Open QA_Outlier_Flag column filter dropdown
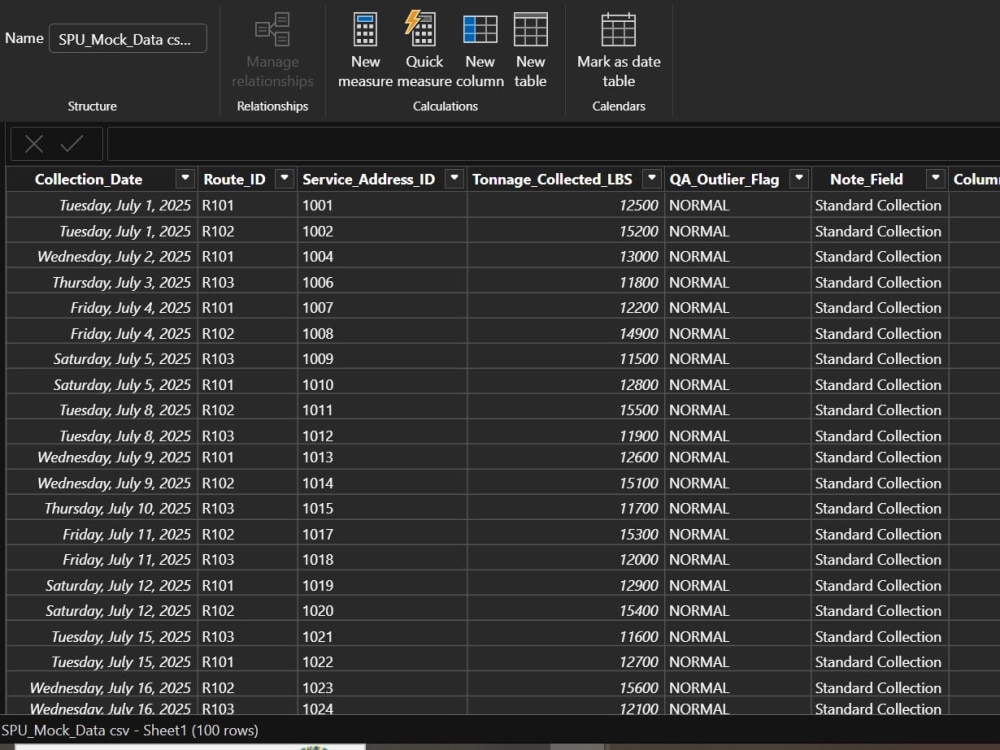Viewport: 1000px width, 750px height. point(798,179)
